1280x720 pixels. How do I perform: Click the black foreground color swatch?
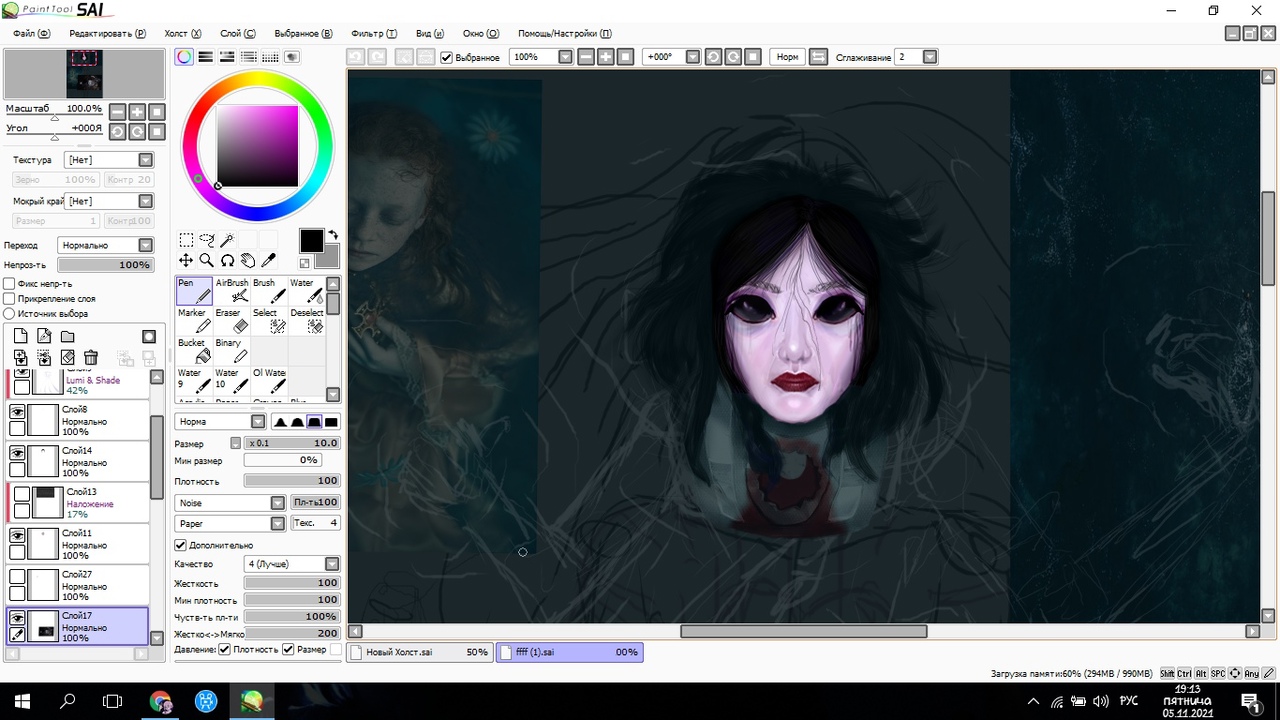(311, 240)
